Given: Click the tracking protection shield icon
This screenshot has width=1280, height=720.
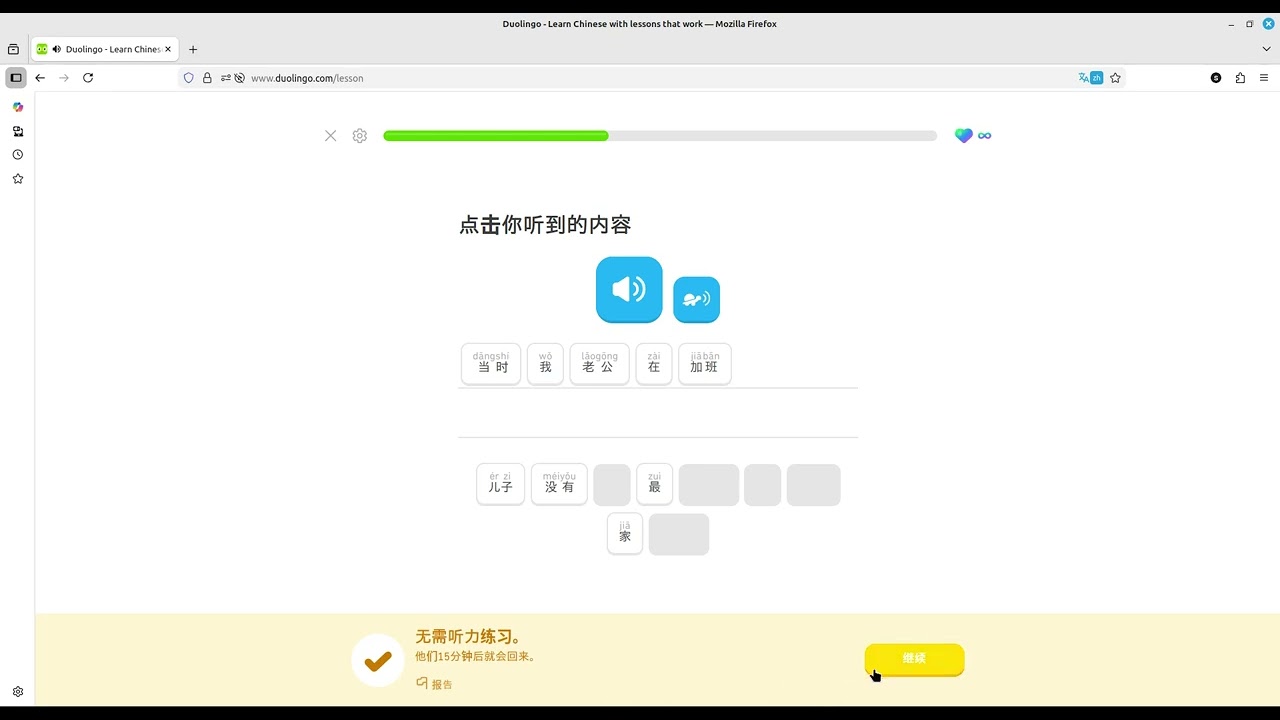Looking at the screenshot, I should coord(188,78).
